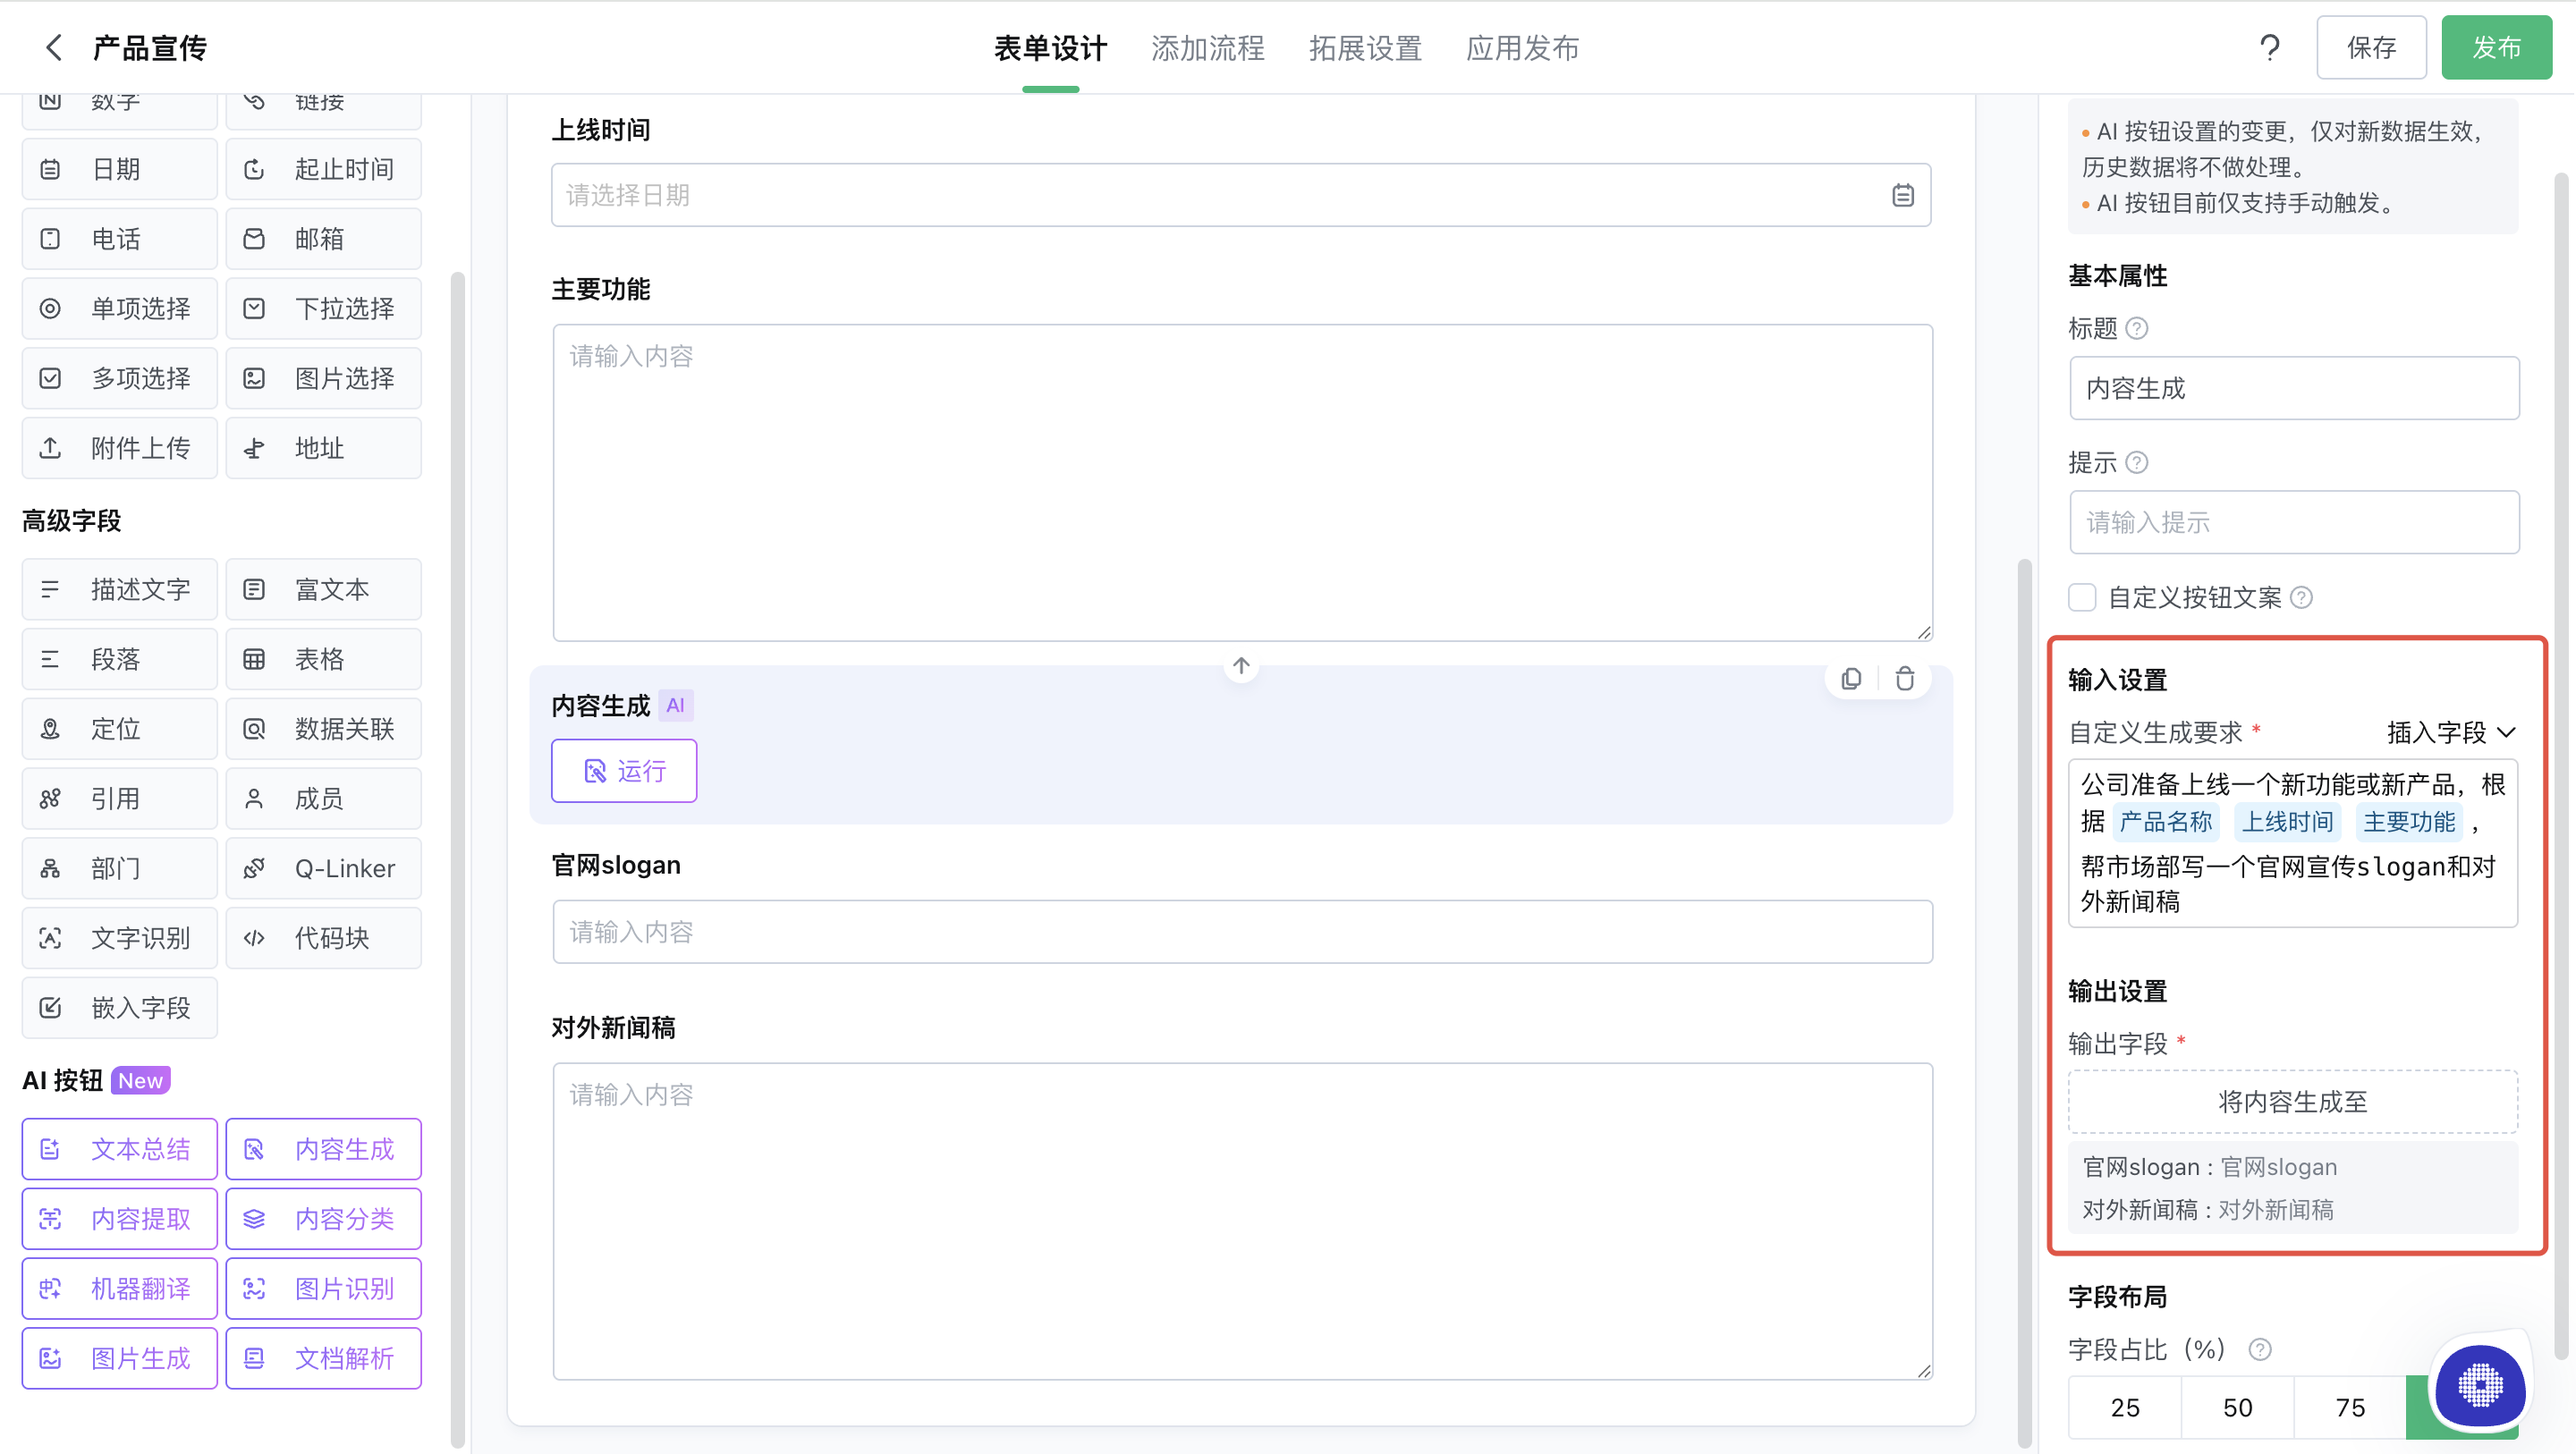
Task: Add the 成员 field component
Action: pyautogui.click(x=323, y=799)
